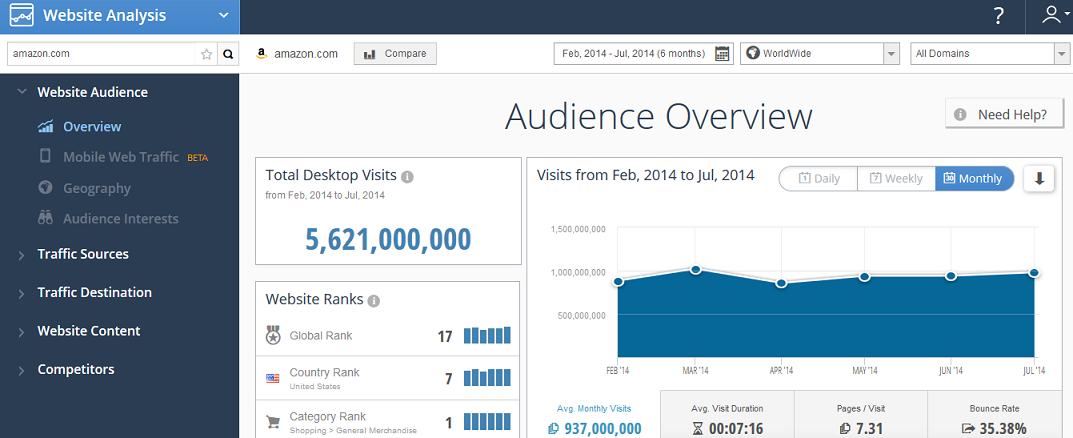Click the Visits from Feb, 2014 chart title

[645, 175]
